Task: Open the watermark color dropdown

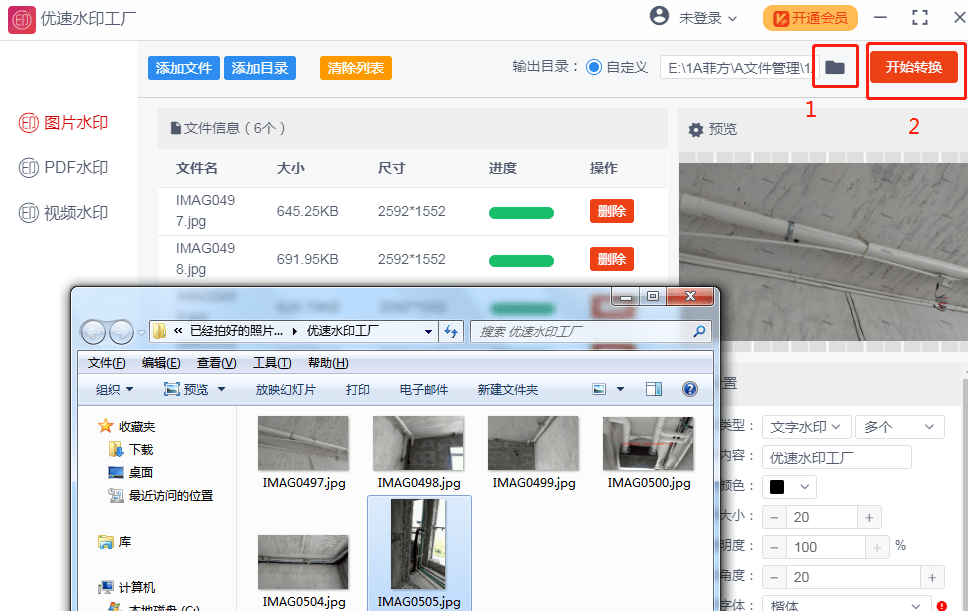Action: point(790,487)
